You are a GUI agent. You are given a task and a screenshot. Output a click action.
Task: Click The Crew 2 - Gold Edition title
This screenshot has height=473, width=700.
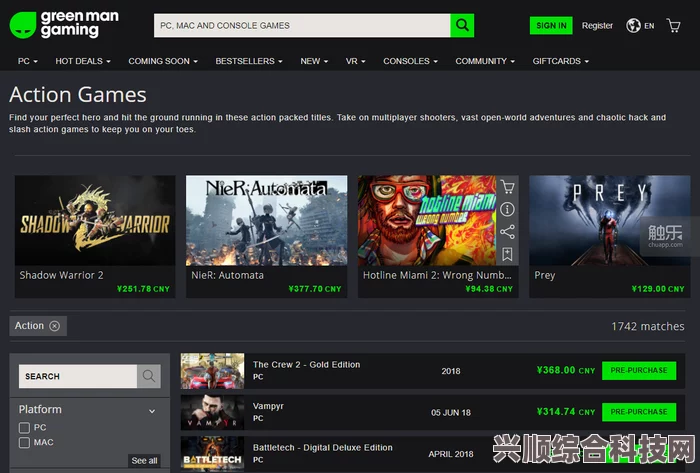[x=306, y=365]
